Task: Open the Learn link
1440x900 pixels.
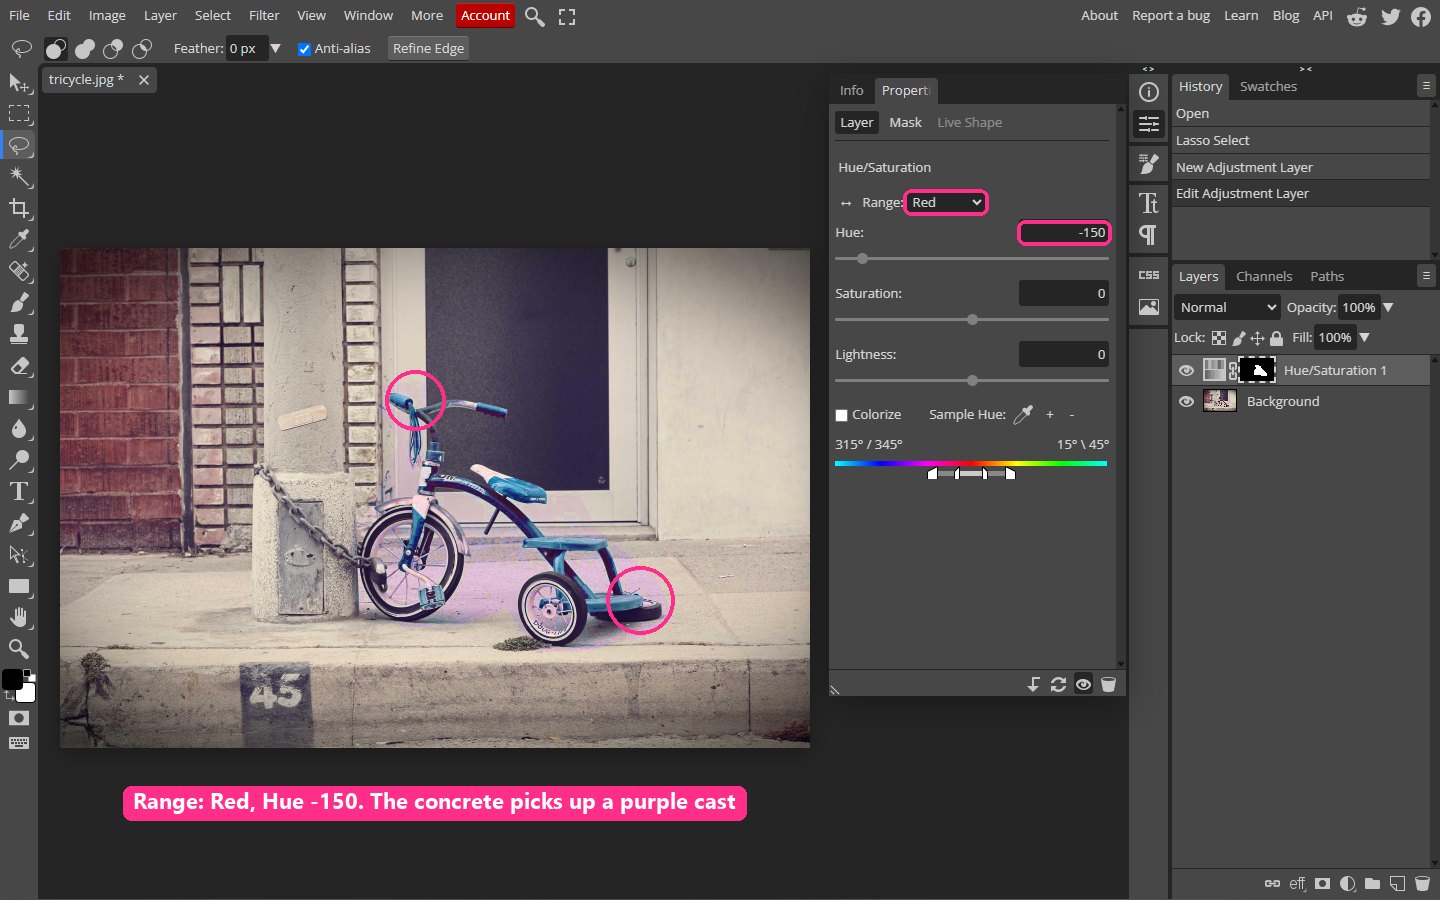Action: 1241,15
